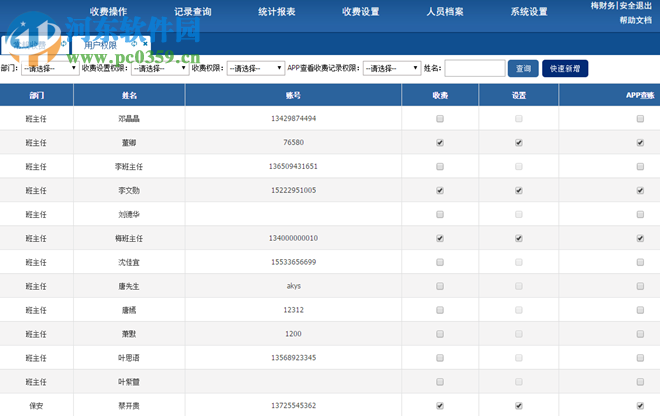Check 收费 box for 邓晶晶
This screenshot has height=416, width=660.
(x=440, y=119)
